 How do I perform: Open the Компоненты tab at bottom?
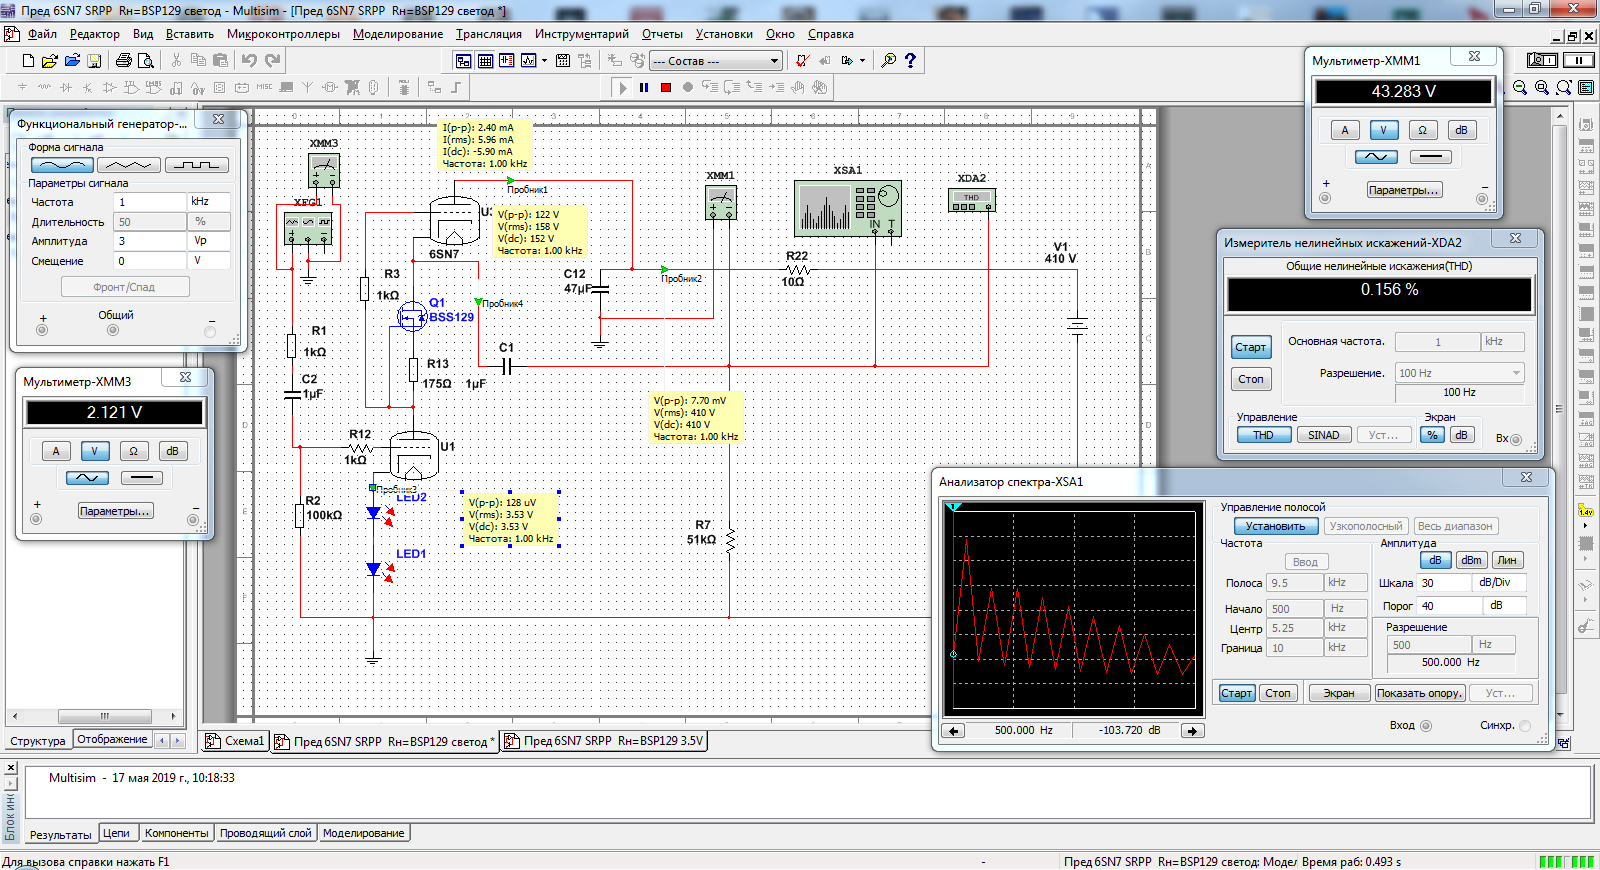[x=176, y=833]
